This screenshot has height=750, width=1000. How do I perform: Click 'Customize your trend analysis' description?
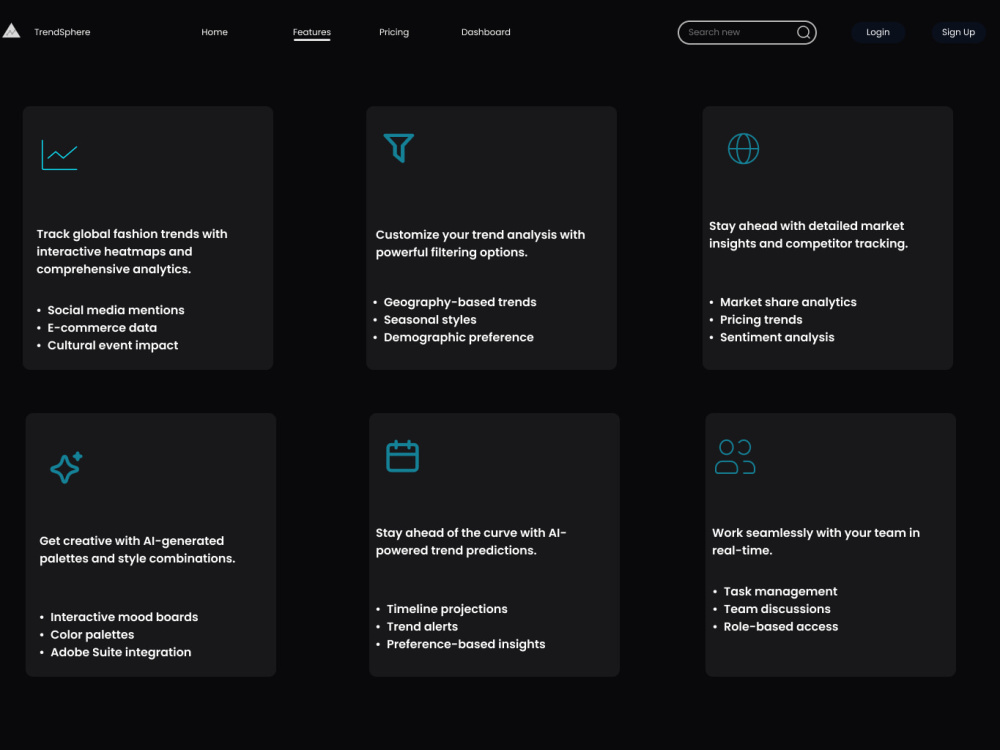click(480, 244)
